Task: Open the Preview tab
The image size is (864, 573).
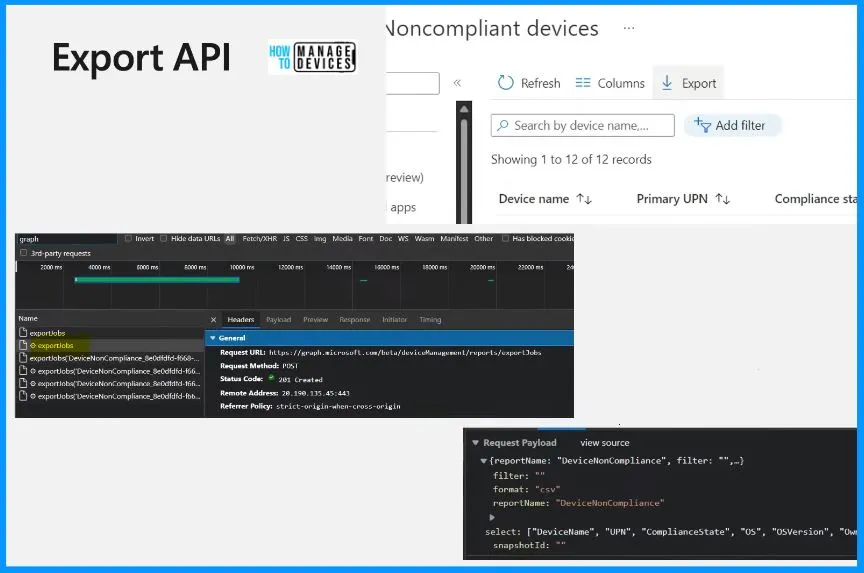Action: (x=315, y=320)
